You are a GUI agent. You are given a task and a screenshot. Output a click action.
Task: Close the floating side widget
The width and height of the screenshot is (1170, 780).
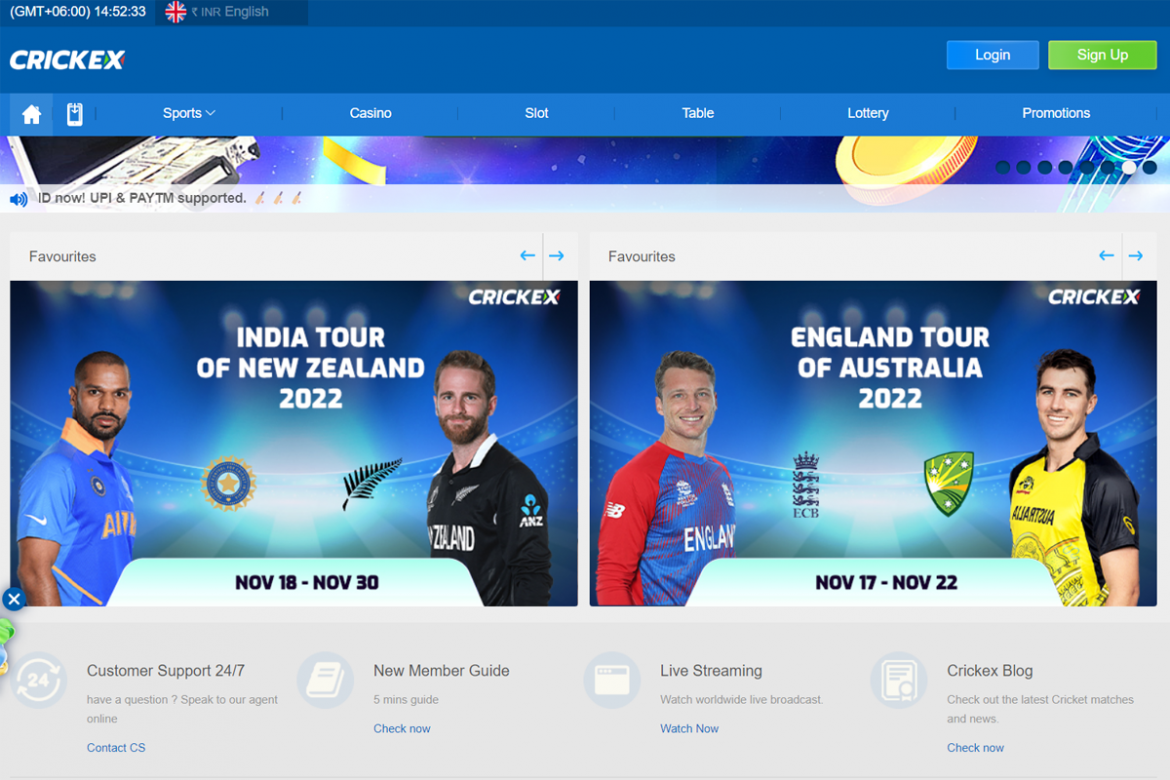13,599
